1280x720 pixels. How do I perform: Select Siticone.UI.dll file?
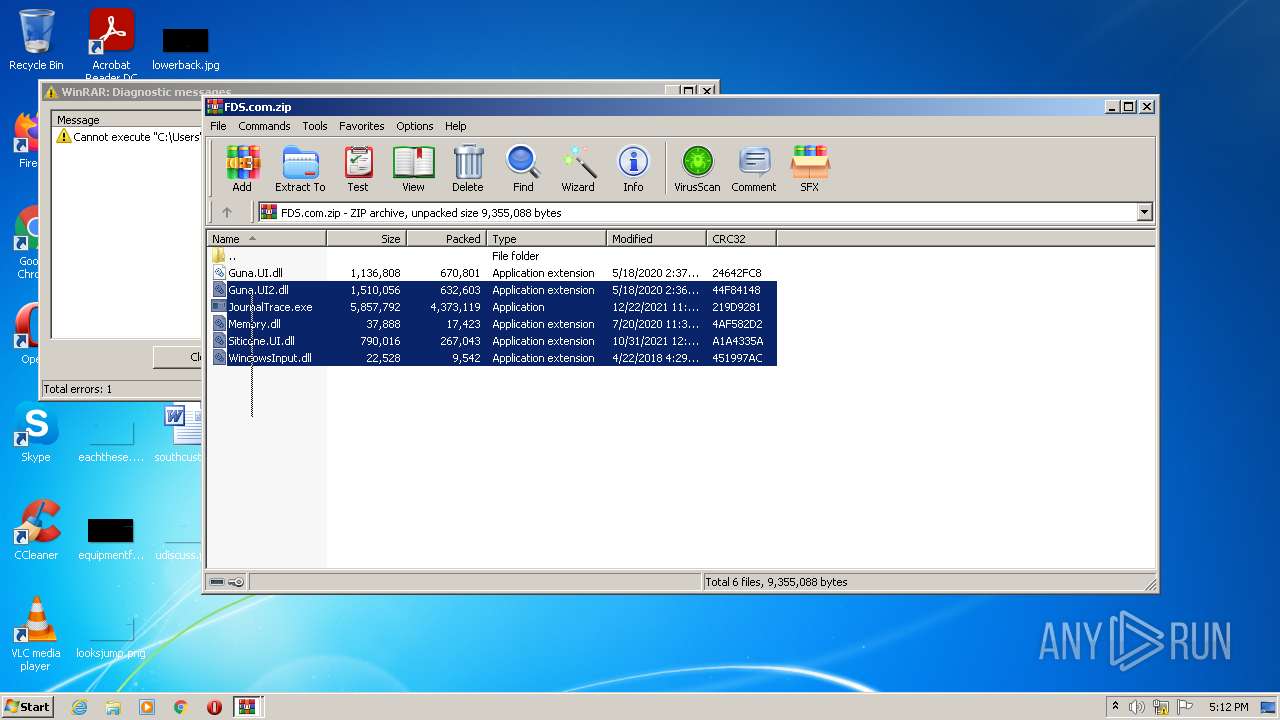pyautogui.click(x=492, y=341)
